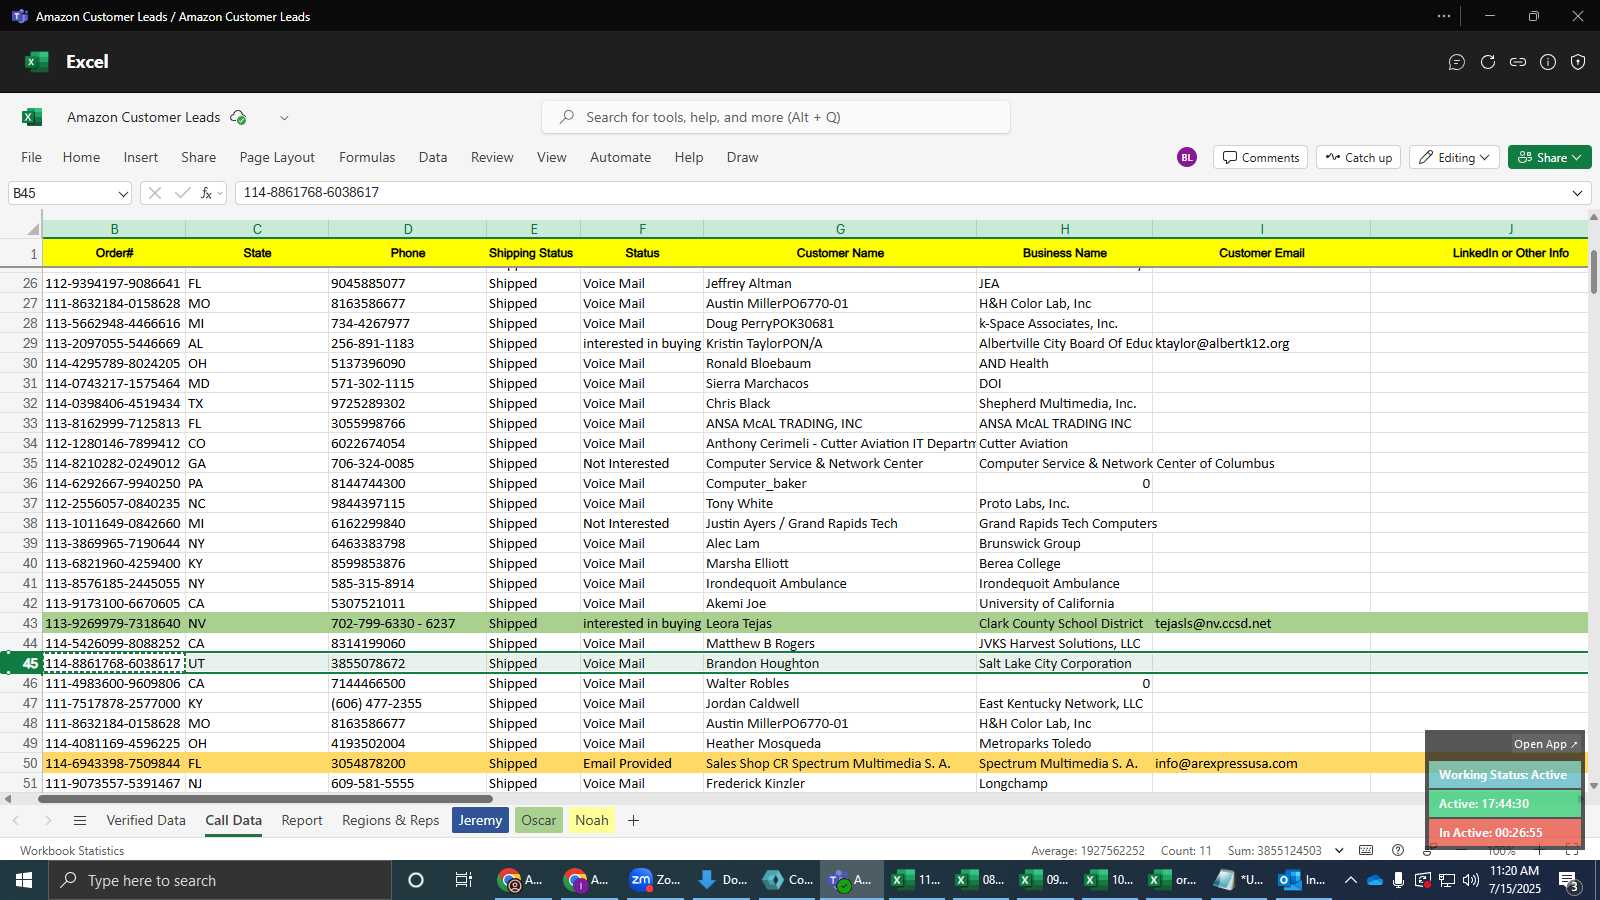Open the Name Box dropdown arrow

pos(123,193)
